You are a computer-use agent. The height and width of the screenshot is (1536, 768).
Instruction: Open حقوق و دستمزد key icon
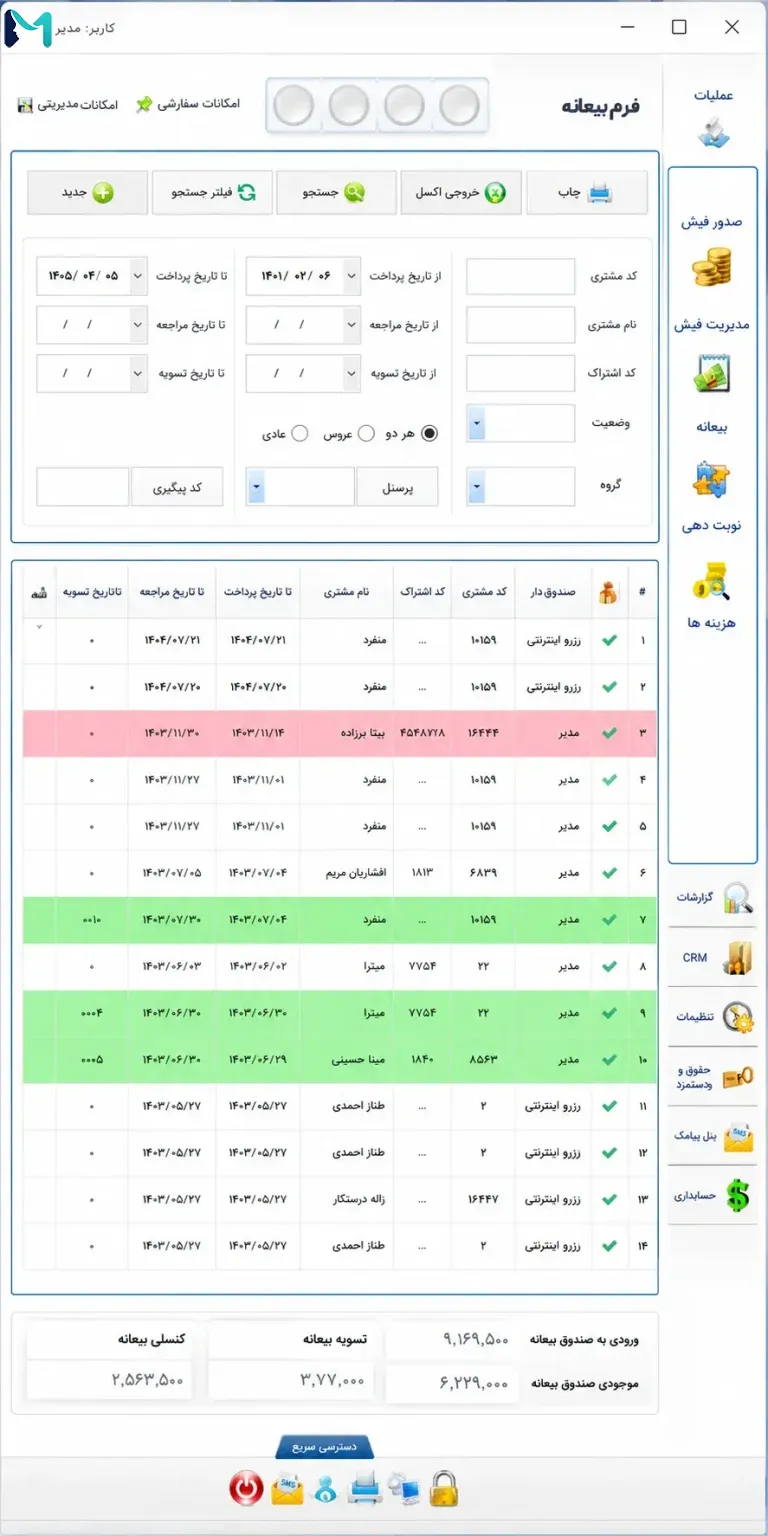coord(739,1076)
